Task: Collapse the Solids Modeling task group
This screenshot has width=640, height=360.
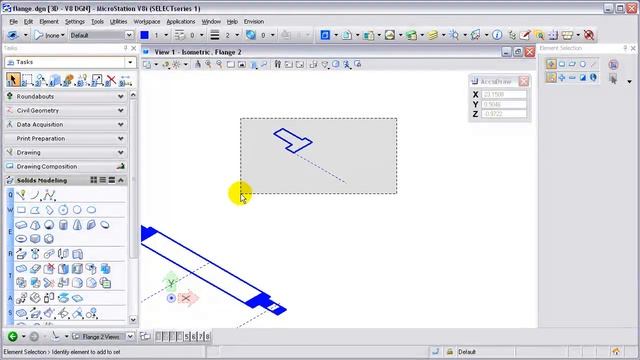Action: pos(121,180)
